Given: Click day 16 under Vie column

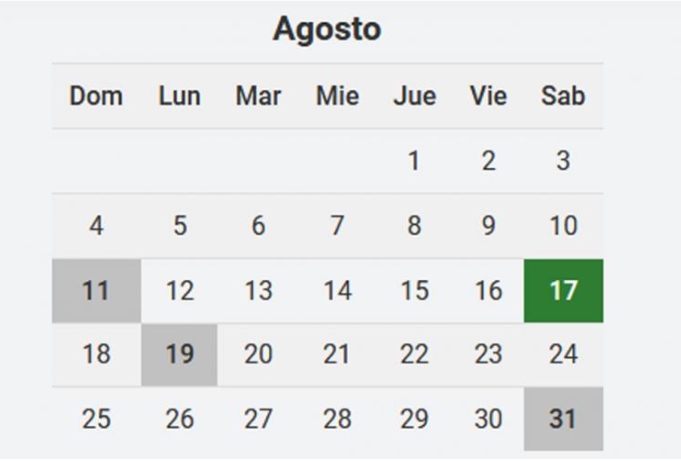Looking at the screenshot, I should pos(489,290).
